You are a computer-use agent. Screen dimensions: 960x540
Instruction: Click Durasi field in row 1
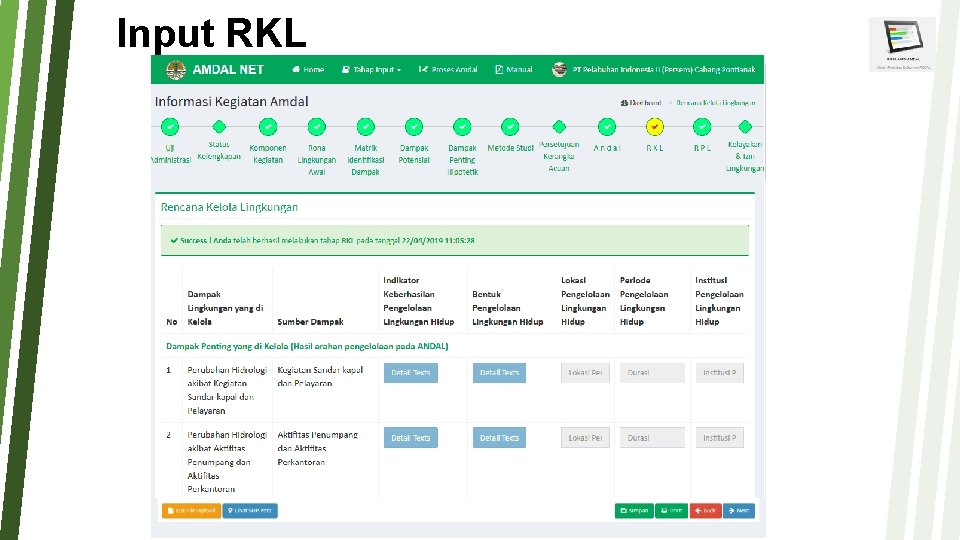click(x=652, y=373)
